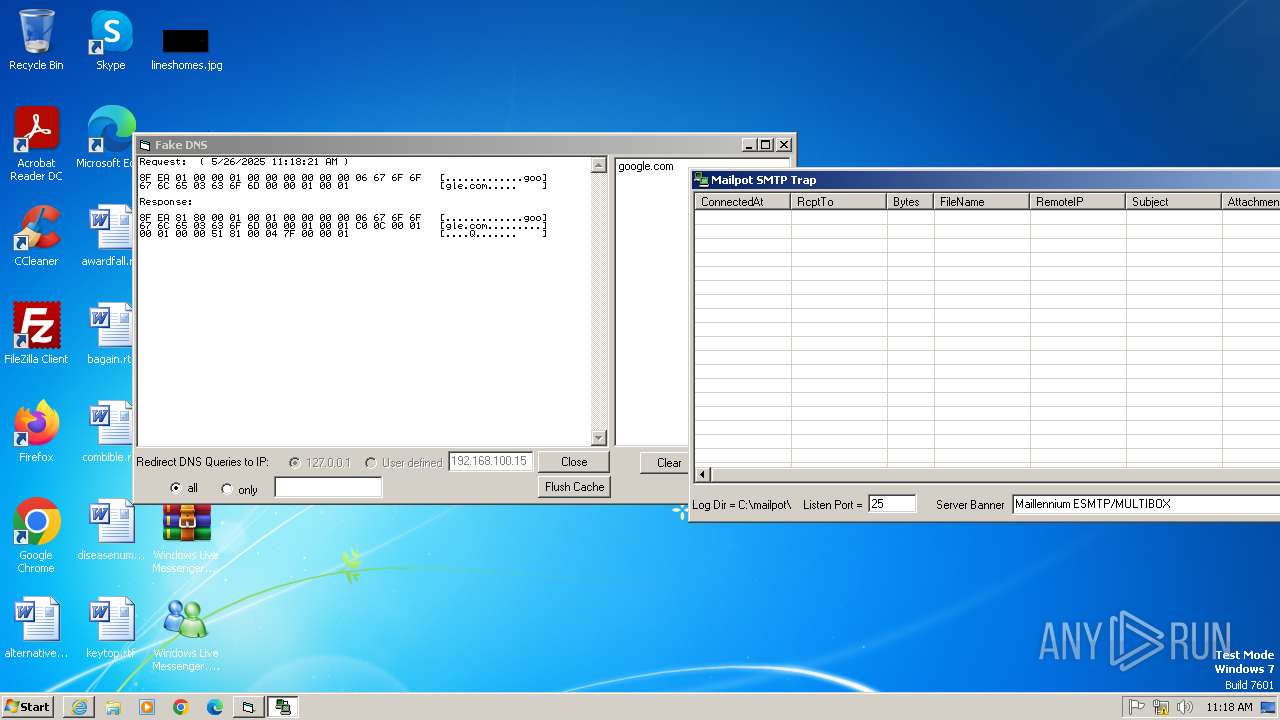
Task: Click the Clear button in Fake DNS
Action: coord(665,462)
